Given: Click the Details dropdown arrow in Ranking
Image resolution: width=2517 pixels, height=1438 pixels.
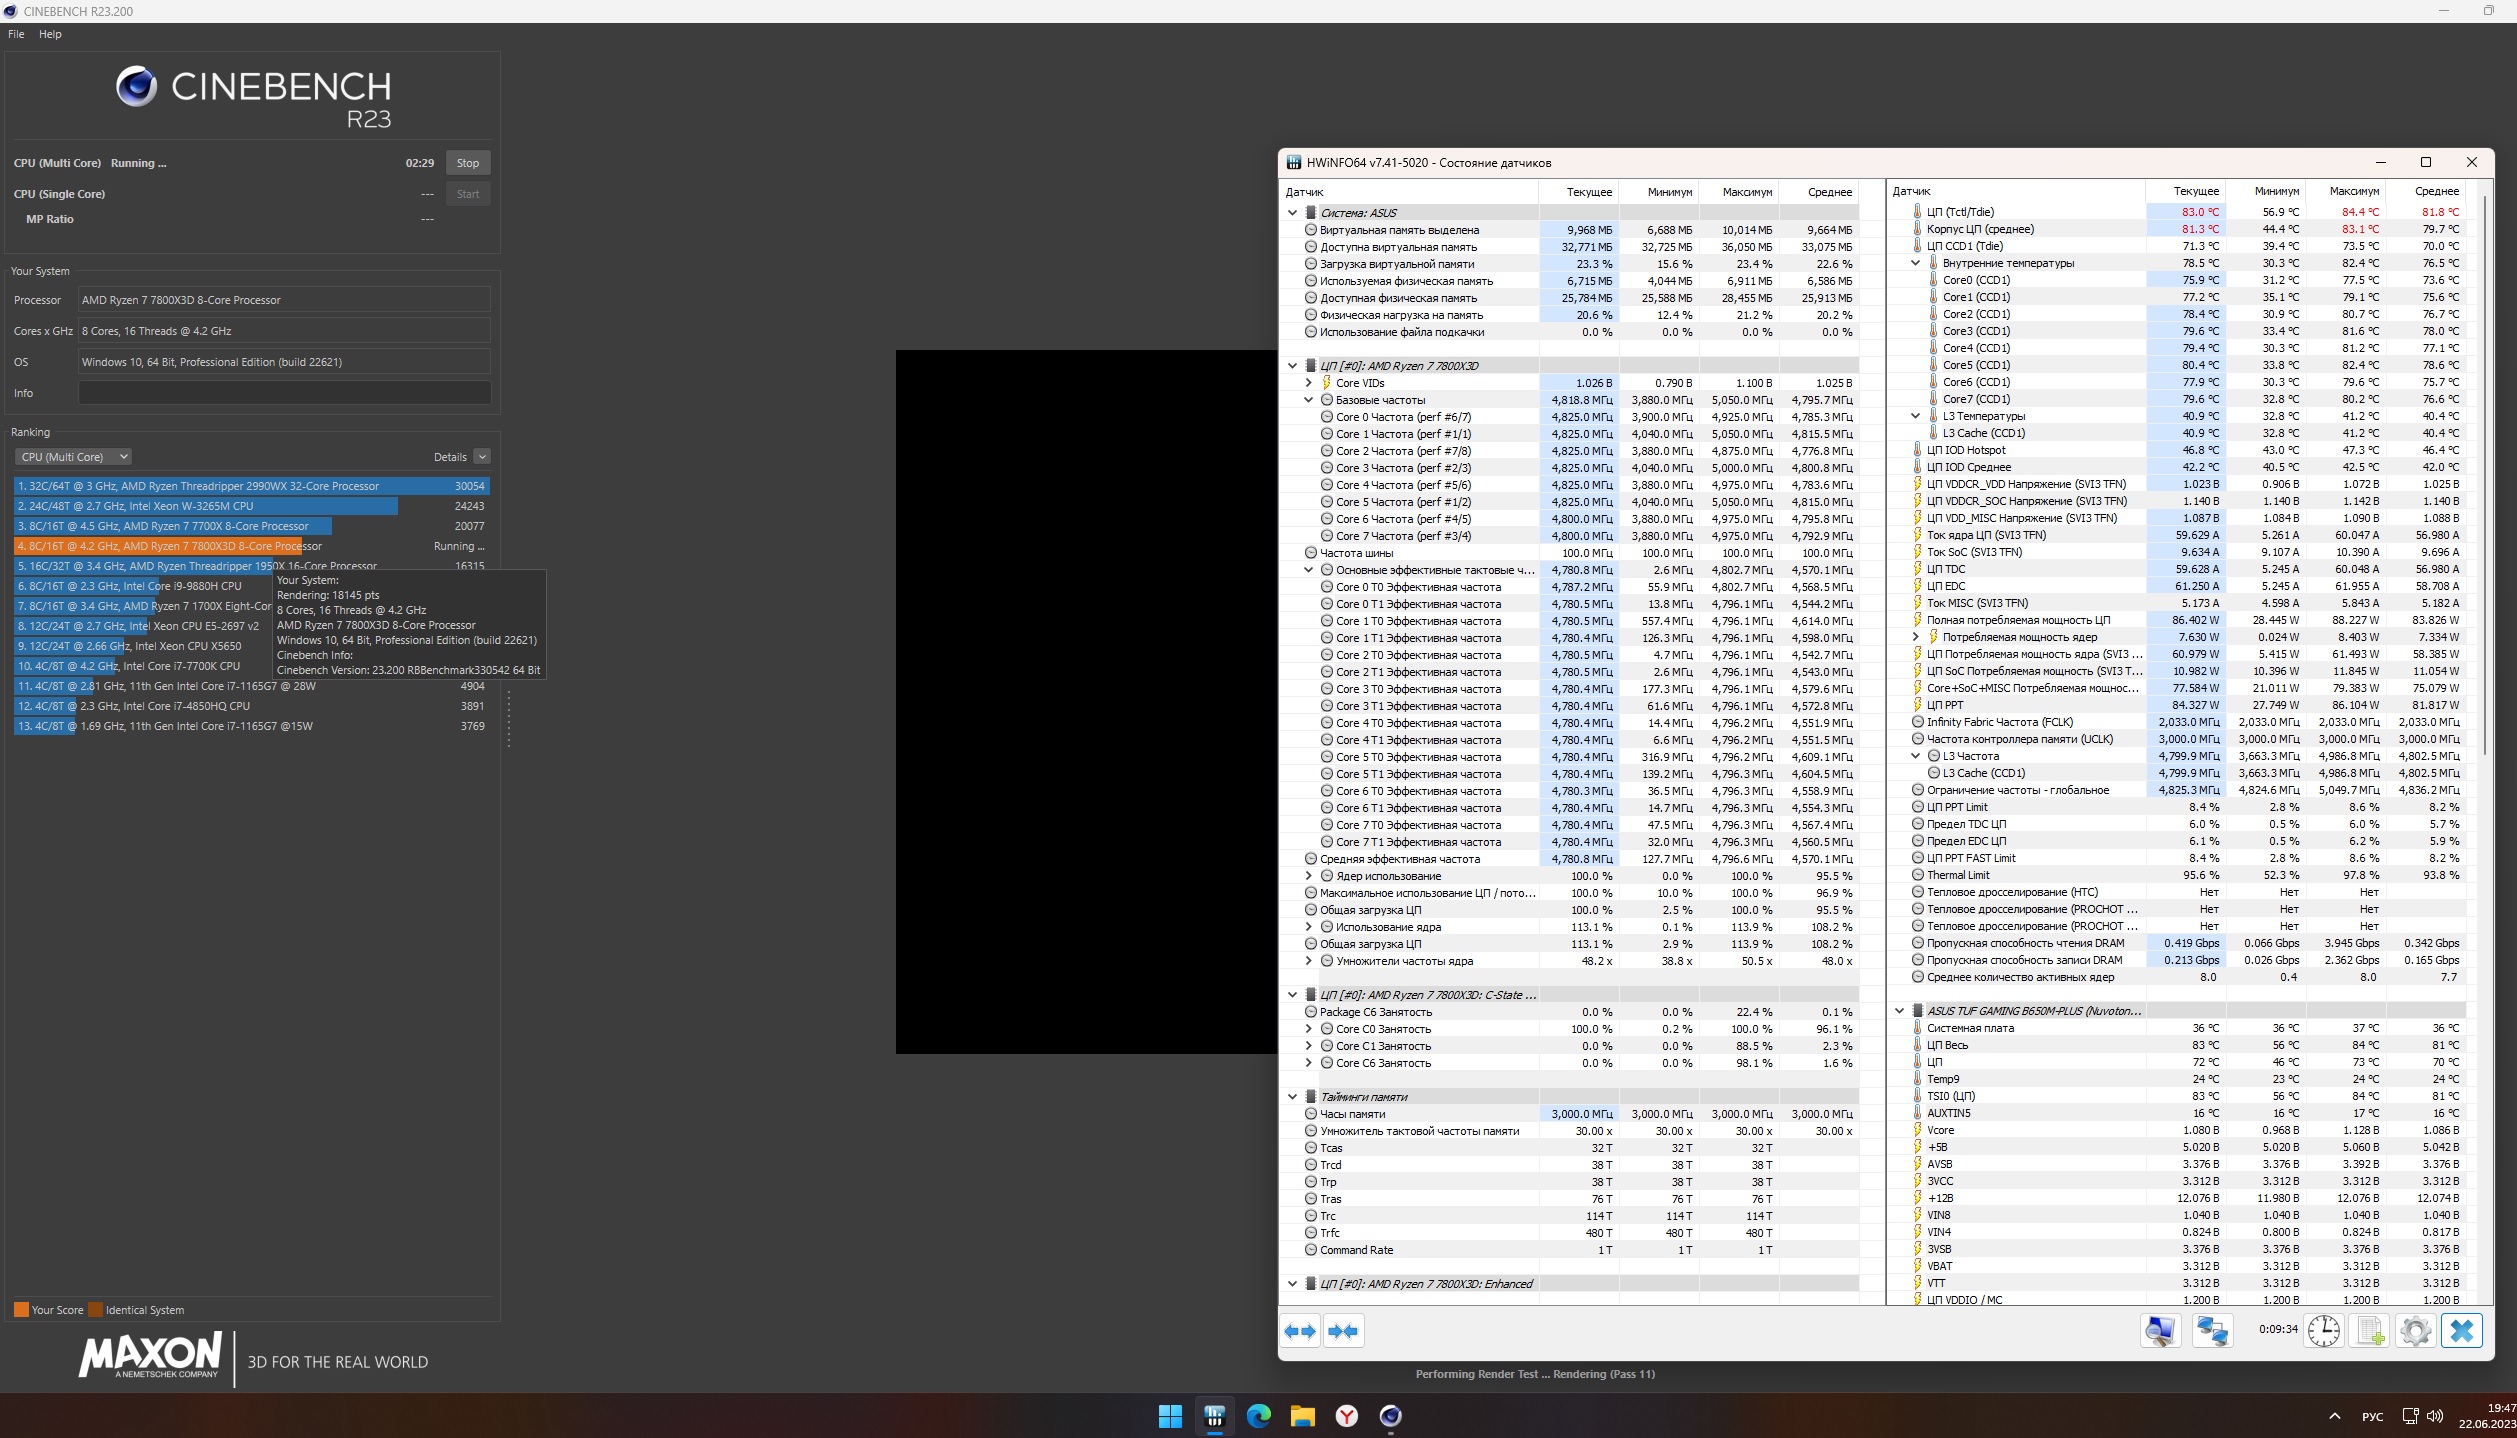Looking at the screenshot, I should pos(482,457).
